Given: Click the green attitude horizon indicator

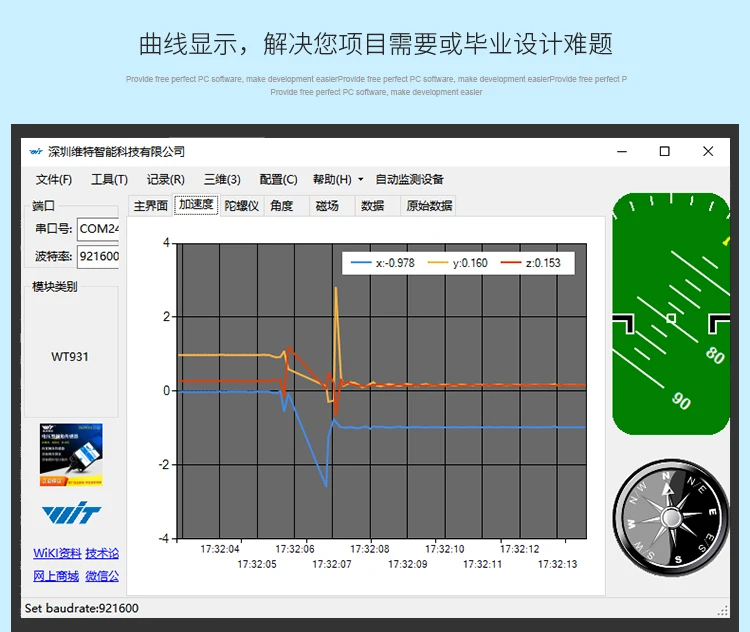Looking at the screenshot, I should (x=671, y=314).
